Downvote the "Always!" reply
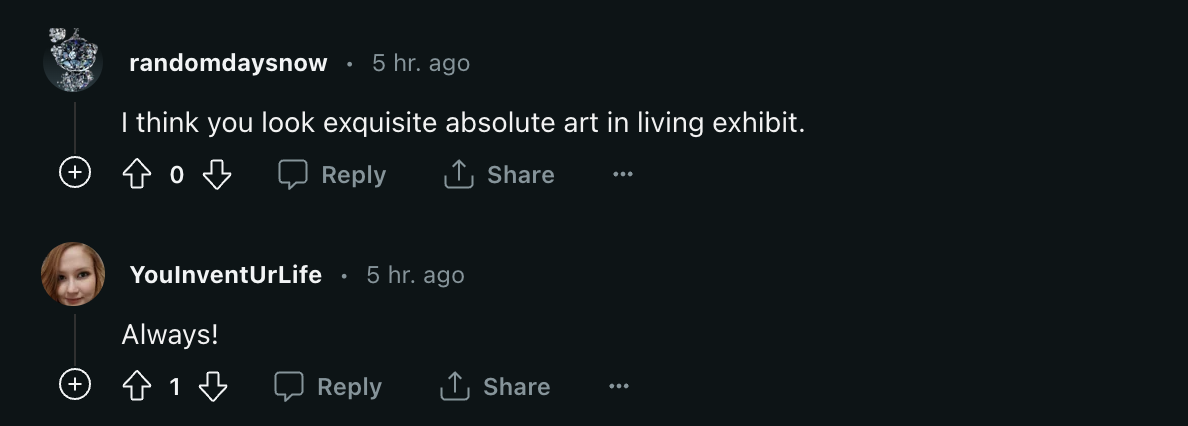The image size is (1188, 426). pos(213,387)
